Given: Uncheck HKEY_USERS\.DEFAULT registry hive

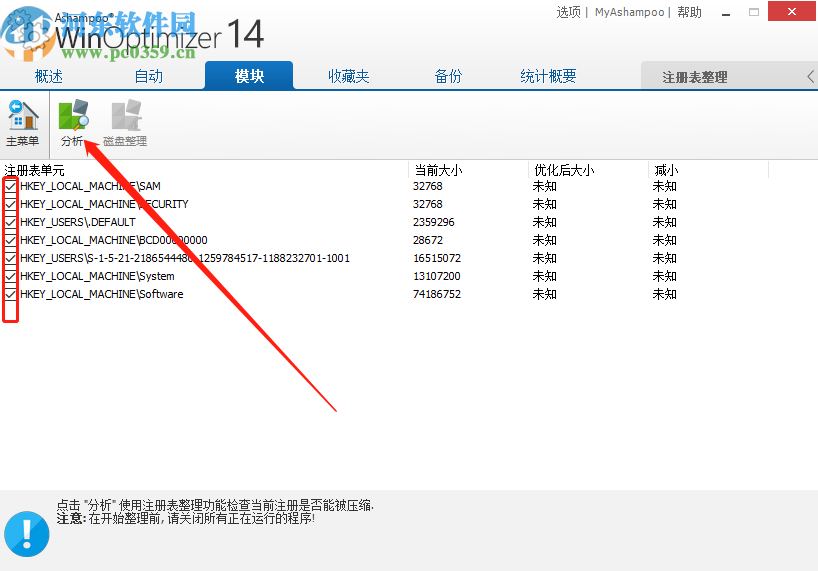Looking at the screenshot, I should click(x=10, y=222).
